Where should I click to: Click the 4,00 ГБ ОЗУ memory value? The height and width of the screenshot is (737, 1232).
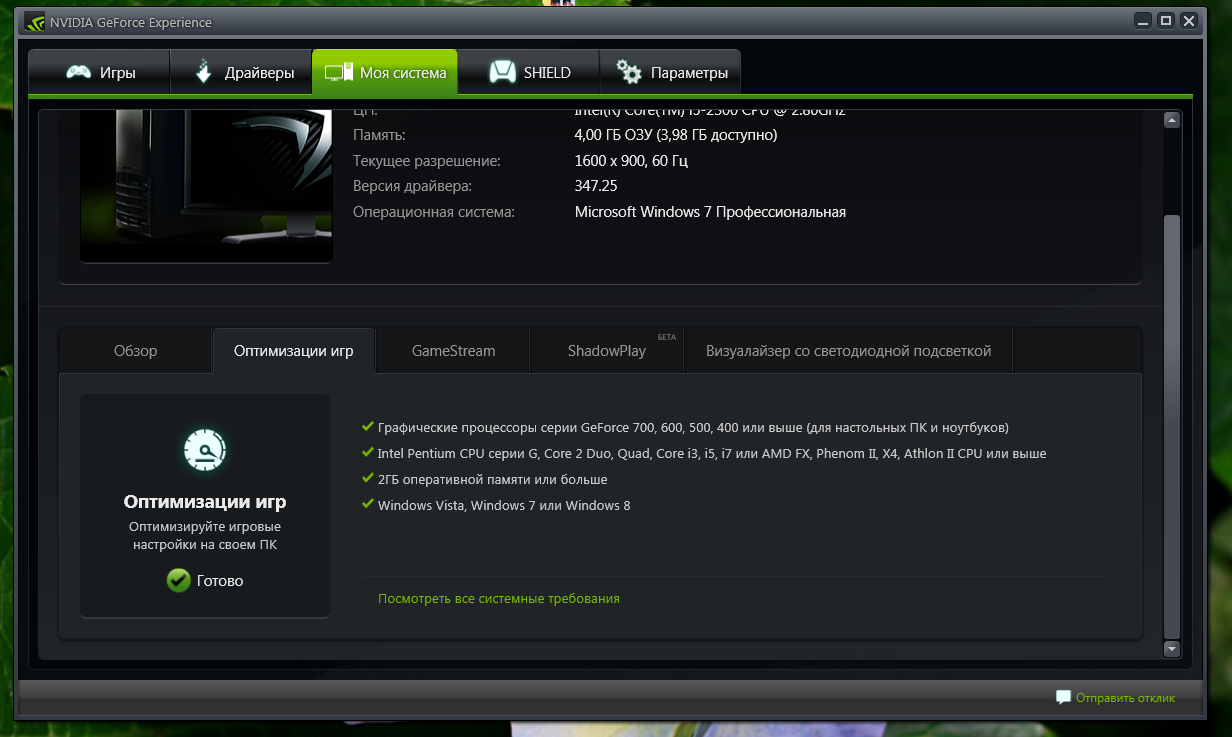pyautogui.click(x=676, y=134)
